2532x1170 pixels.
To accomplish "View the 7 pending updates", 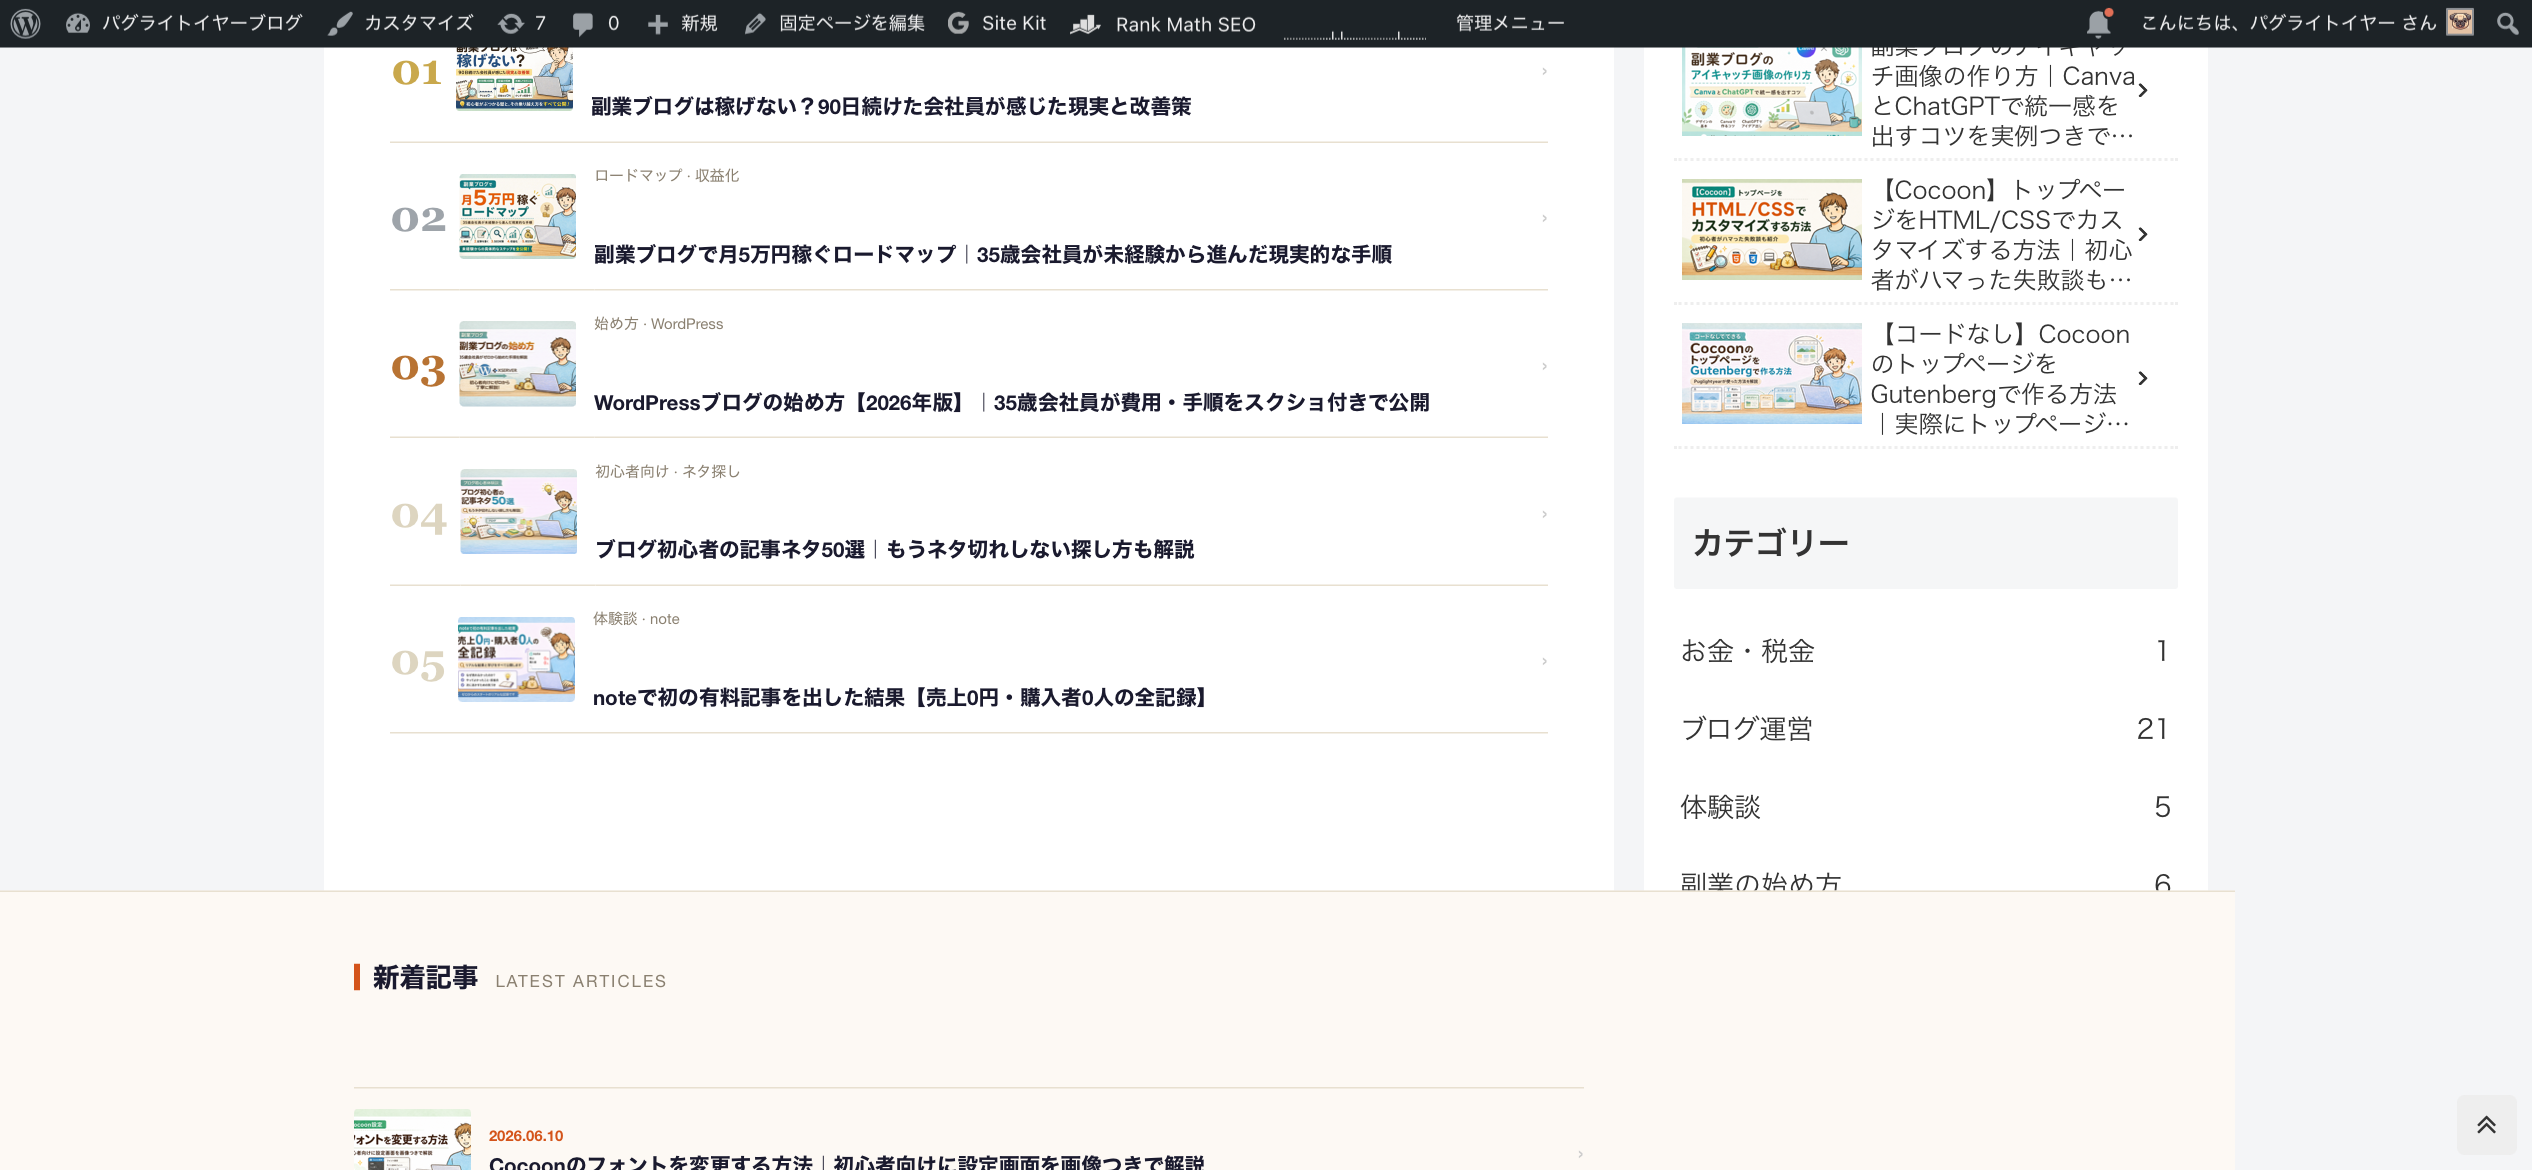I will click(x=522, y=23).
